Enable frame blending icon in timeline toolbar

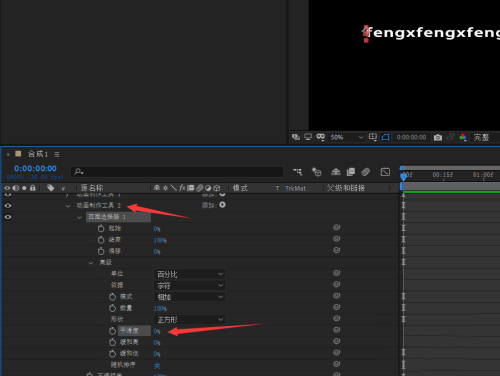(x=351, y=172)
